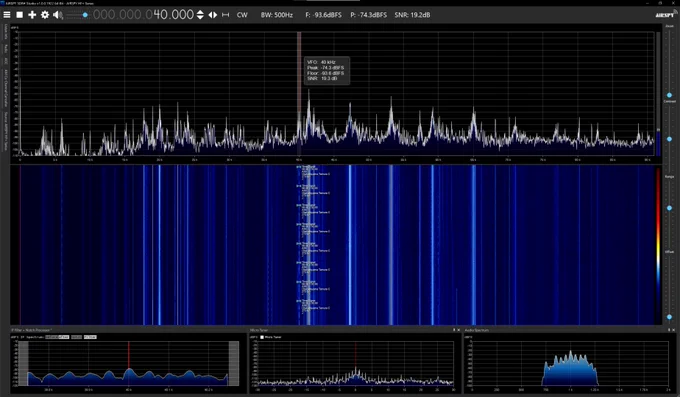Open settings with the gear icon
Image resolution: width=680 pixels, height=397 pixels.
coord(45,15)
